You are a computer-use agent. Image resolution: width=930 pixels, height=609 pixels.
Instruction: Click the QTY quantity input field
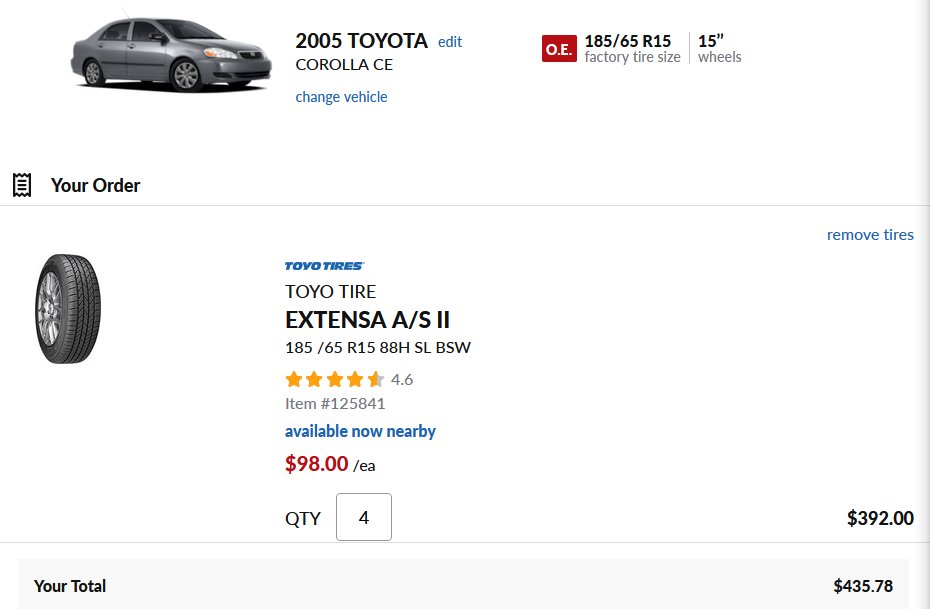pyautogui.click(x=364, y=517)
